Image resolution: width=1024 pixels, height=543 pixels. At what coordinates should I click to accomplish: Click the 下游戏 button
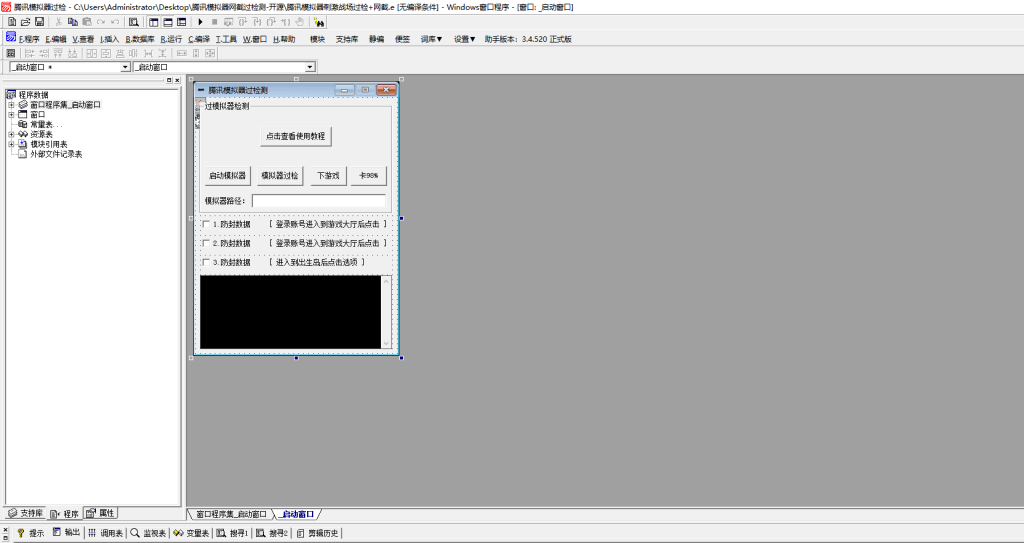pos(328,176)
